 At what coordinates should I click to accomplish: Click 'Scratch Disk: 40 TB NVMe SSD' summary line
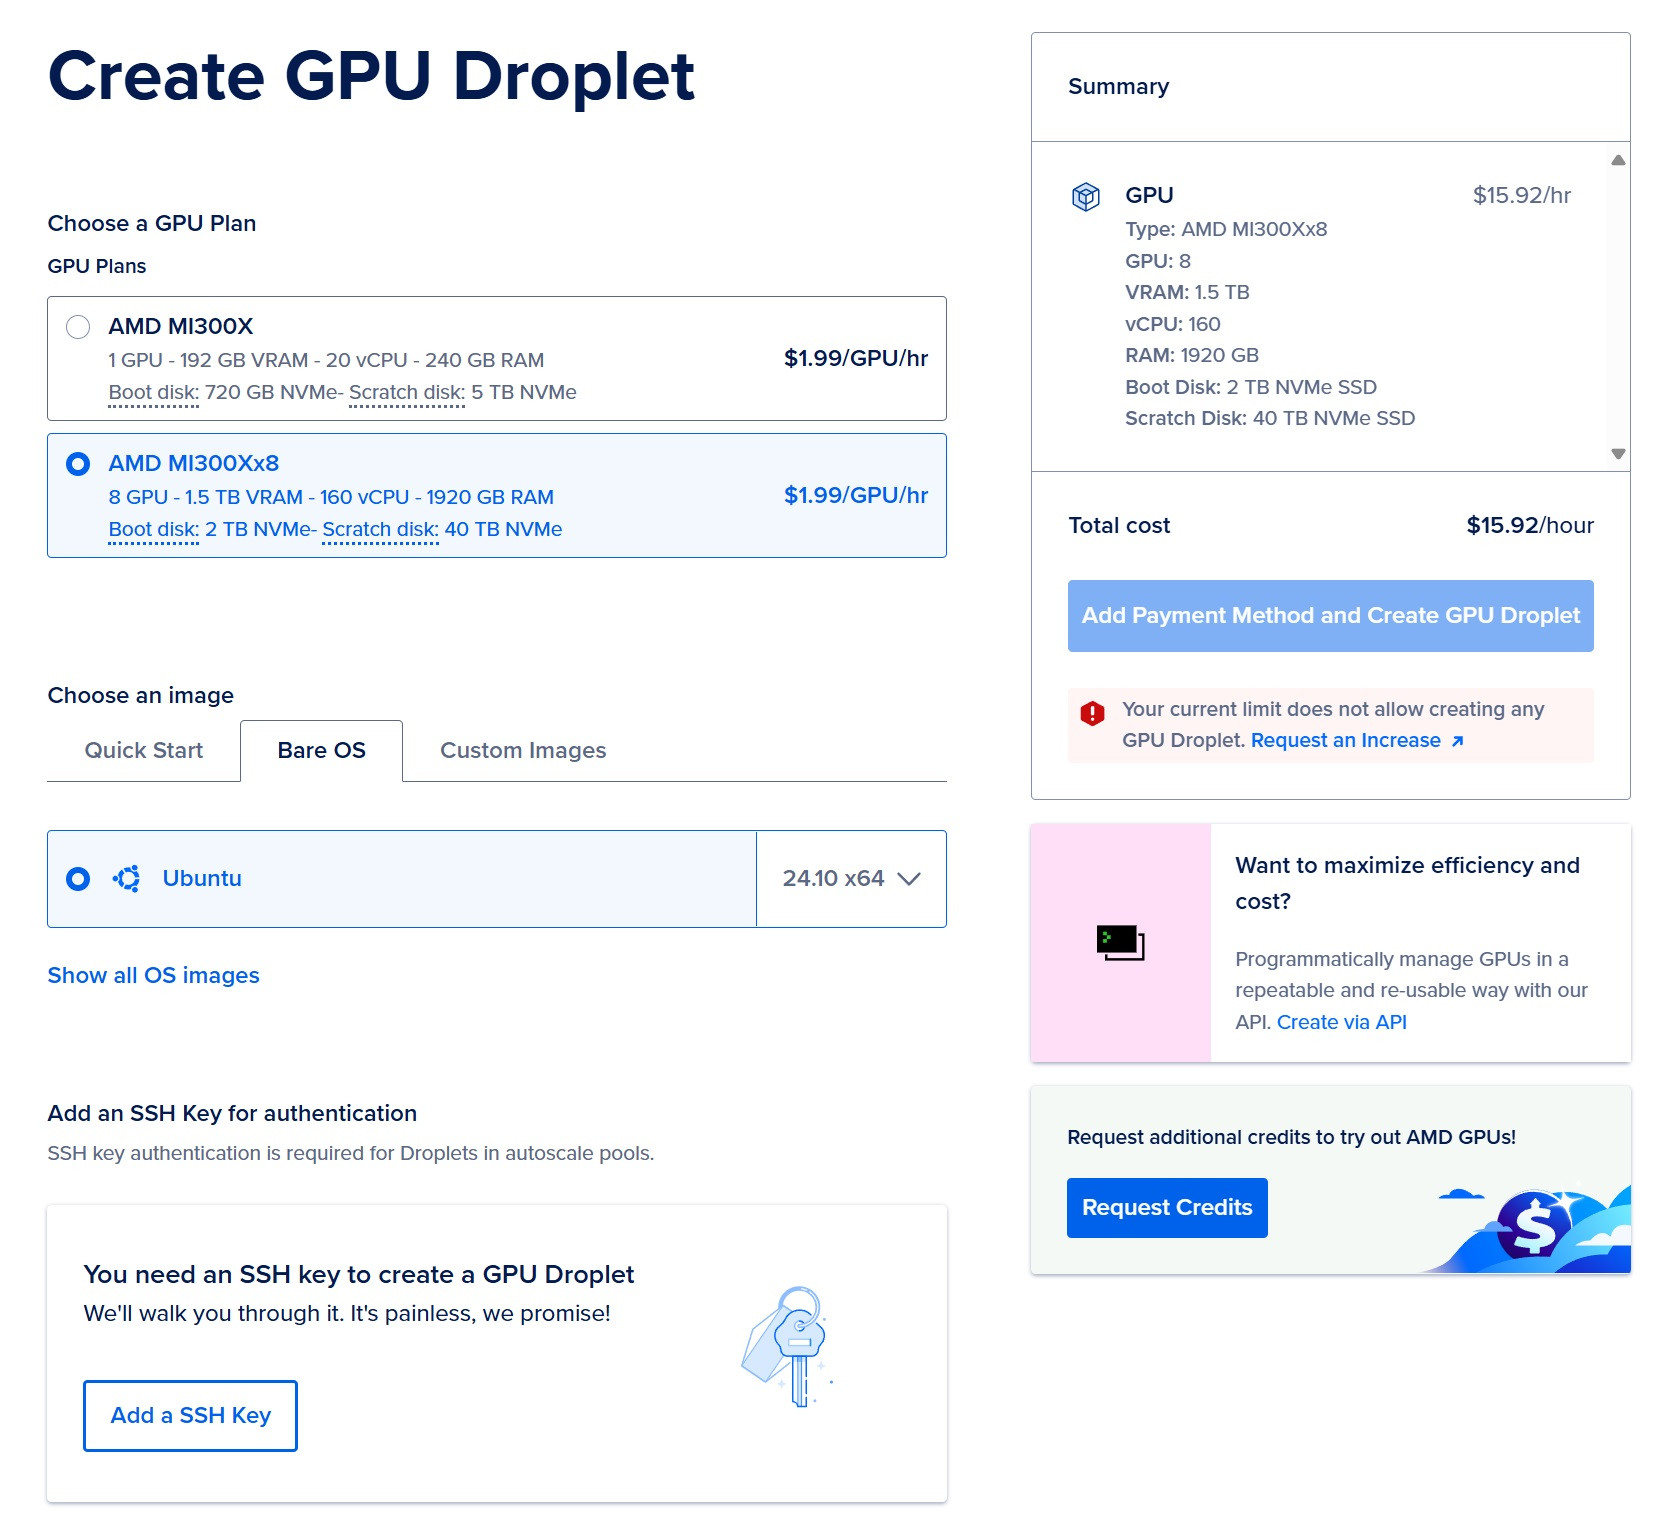click(1270, 418)
